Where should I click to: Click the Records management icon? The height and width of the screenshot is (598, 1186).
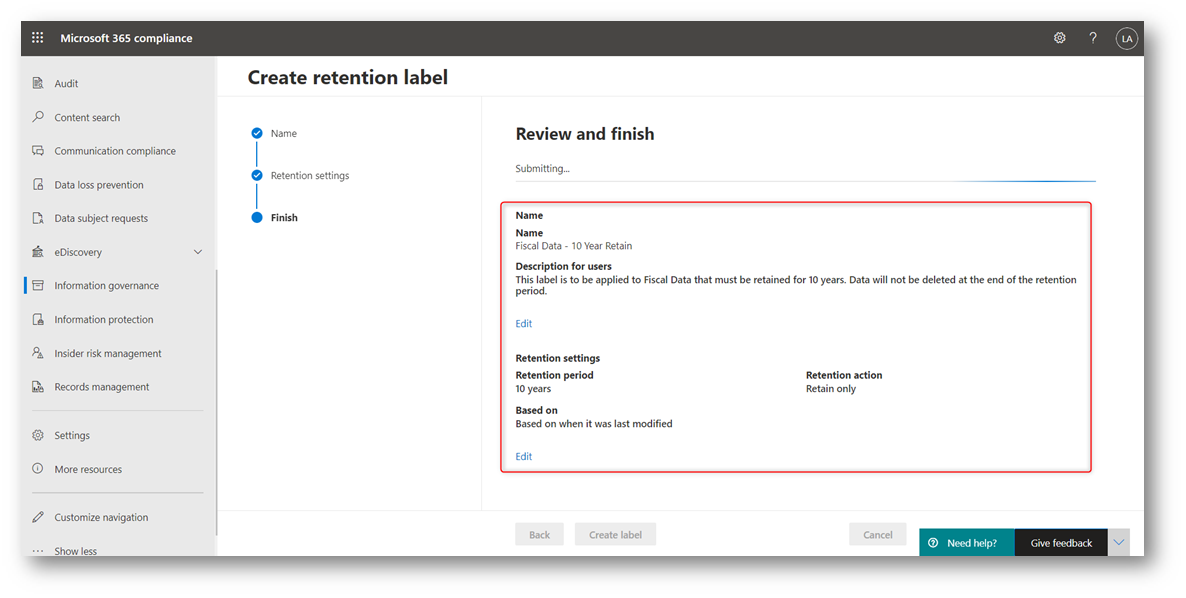click(x=38, y=387)
